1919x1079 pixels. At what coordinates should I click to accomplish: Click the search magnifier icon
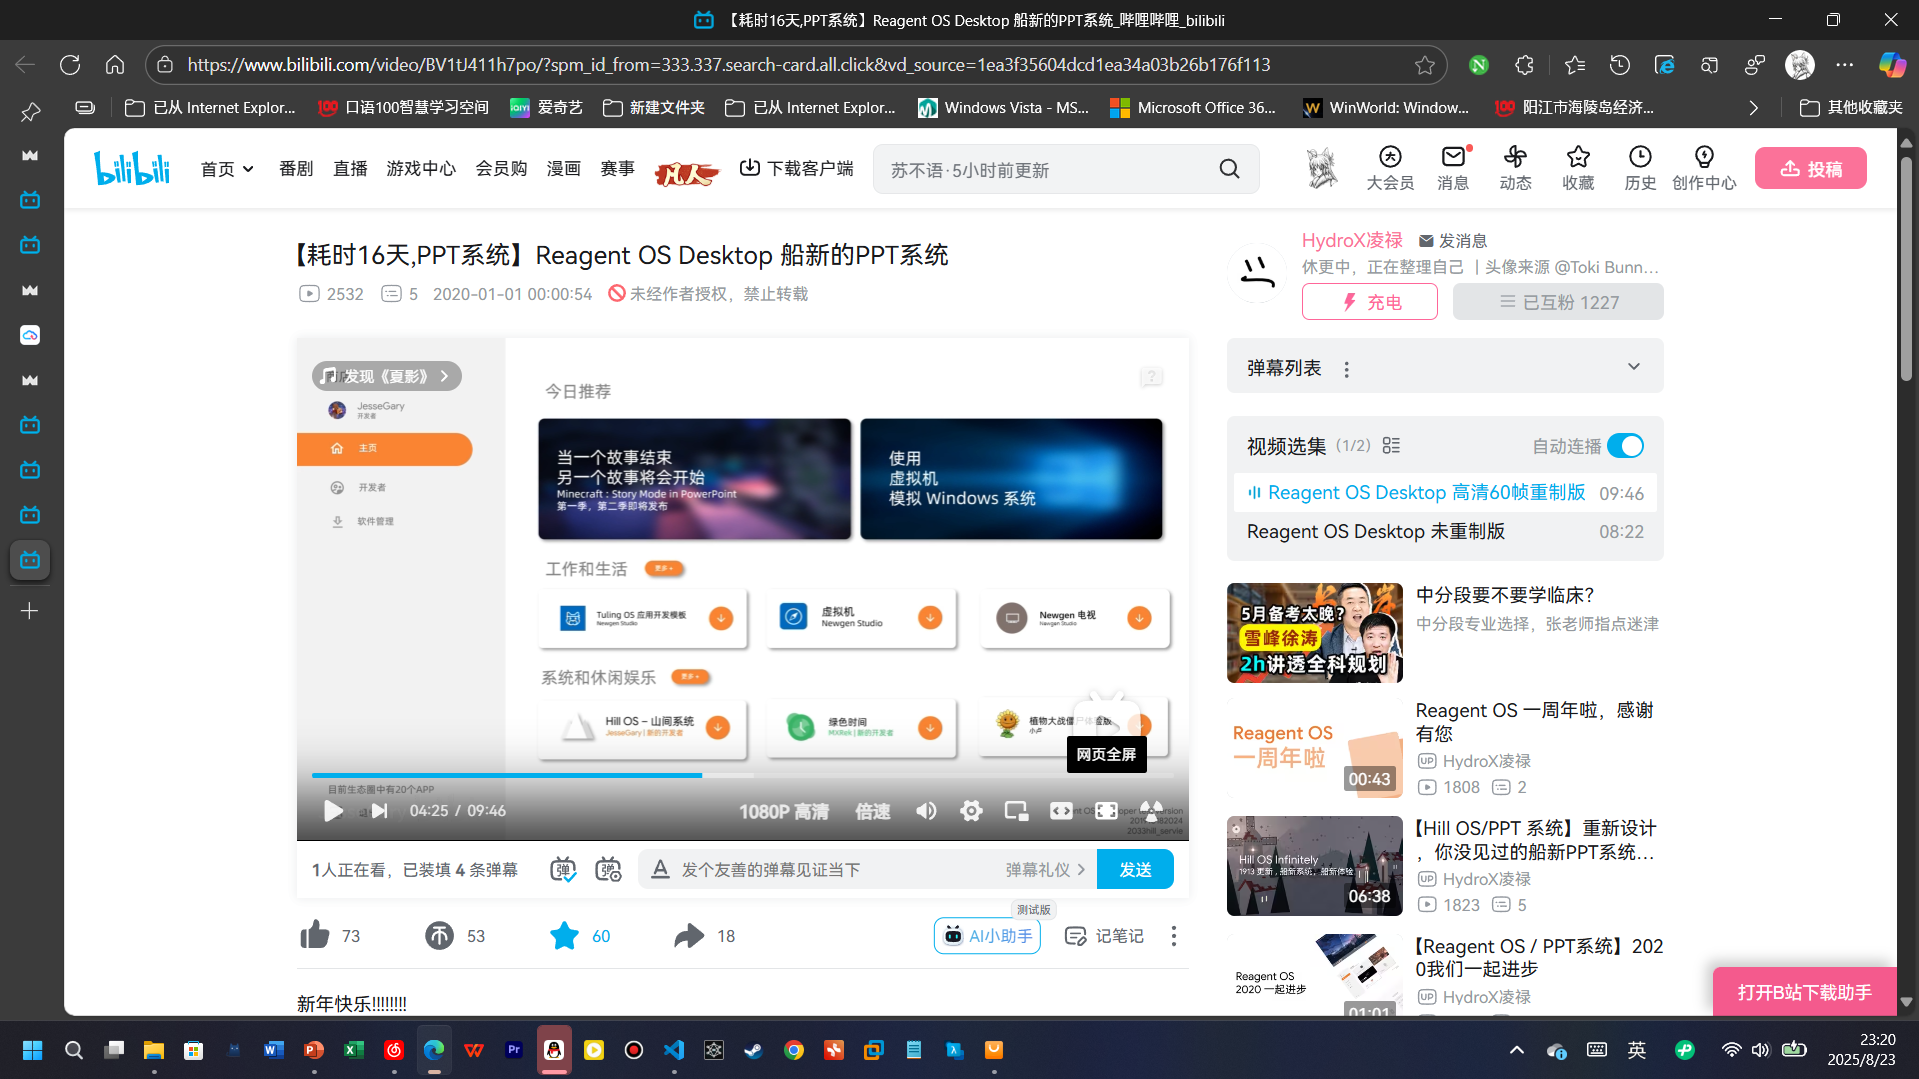1229,169
